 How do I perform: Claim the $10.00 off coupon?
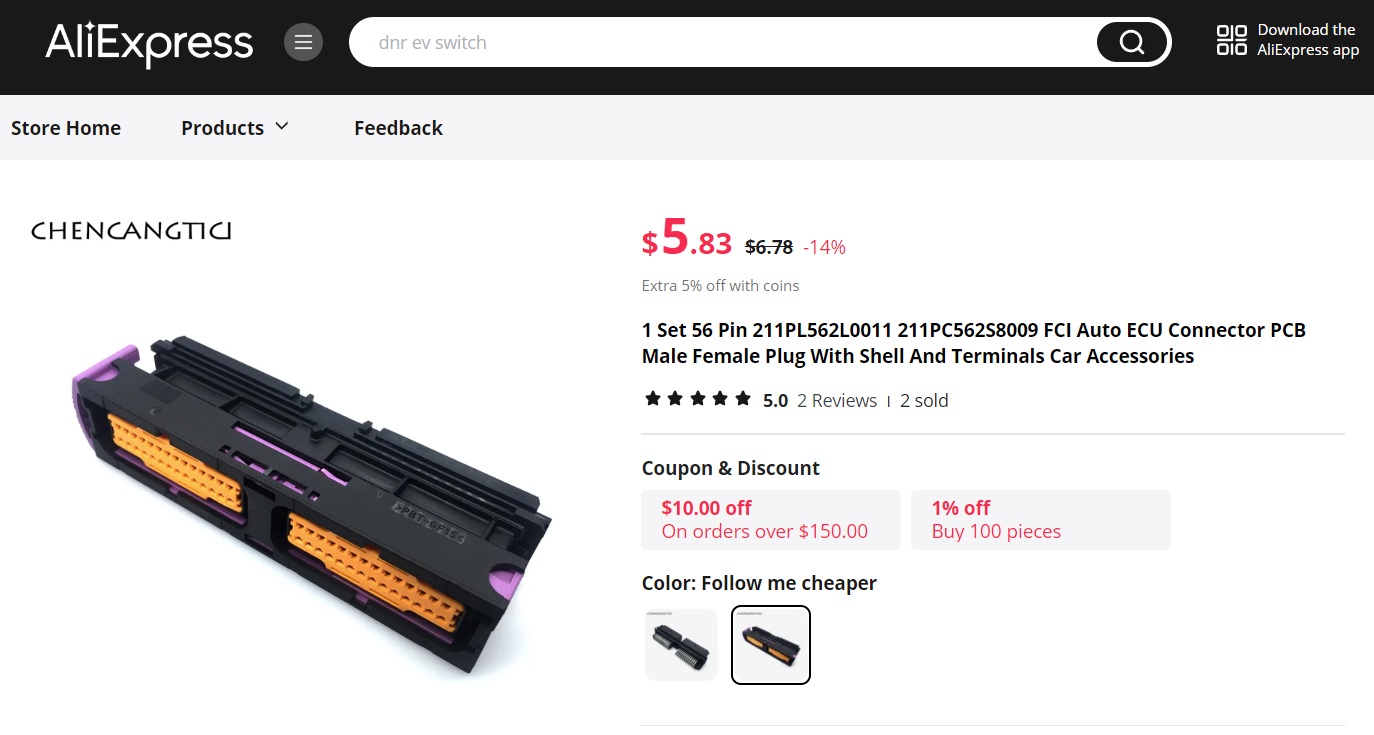(x=770, y=520)
